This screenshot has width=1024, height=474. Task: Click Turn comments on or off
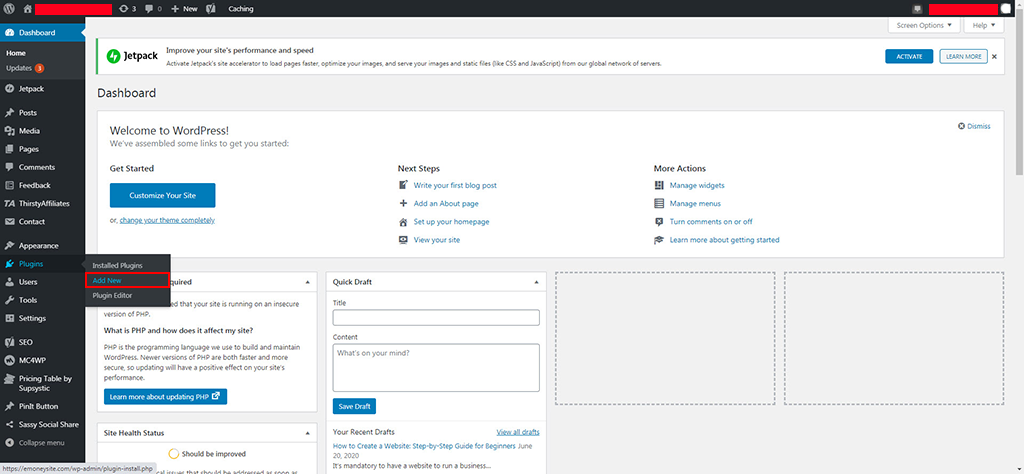pyautogui.click(x=711, y=222)
